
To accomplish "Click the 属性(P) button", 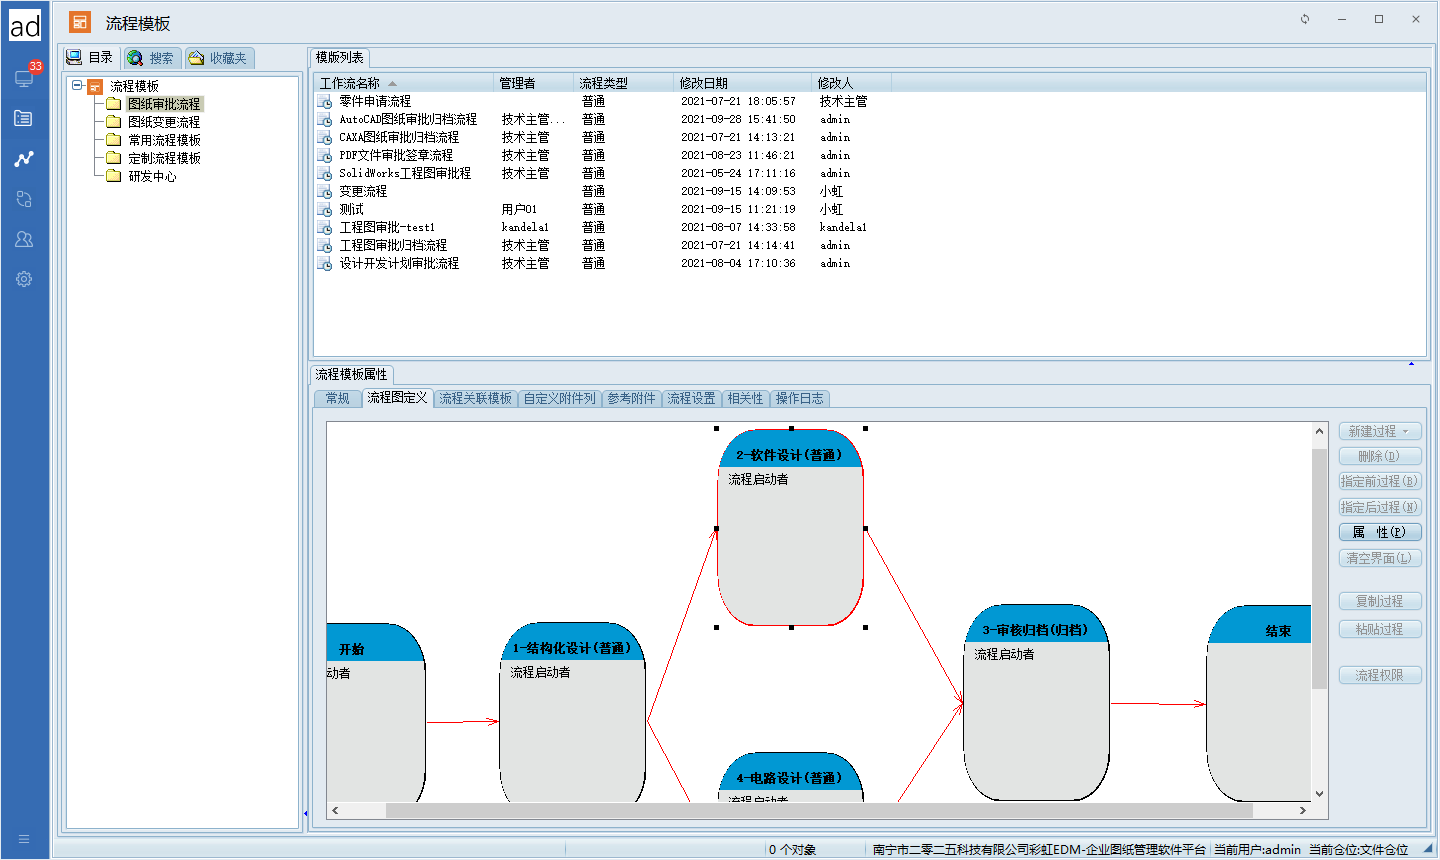I will click(1380, 532).
